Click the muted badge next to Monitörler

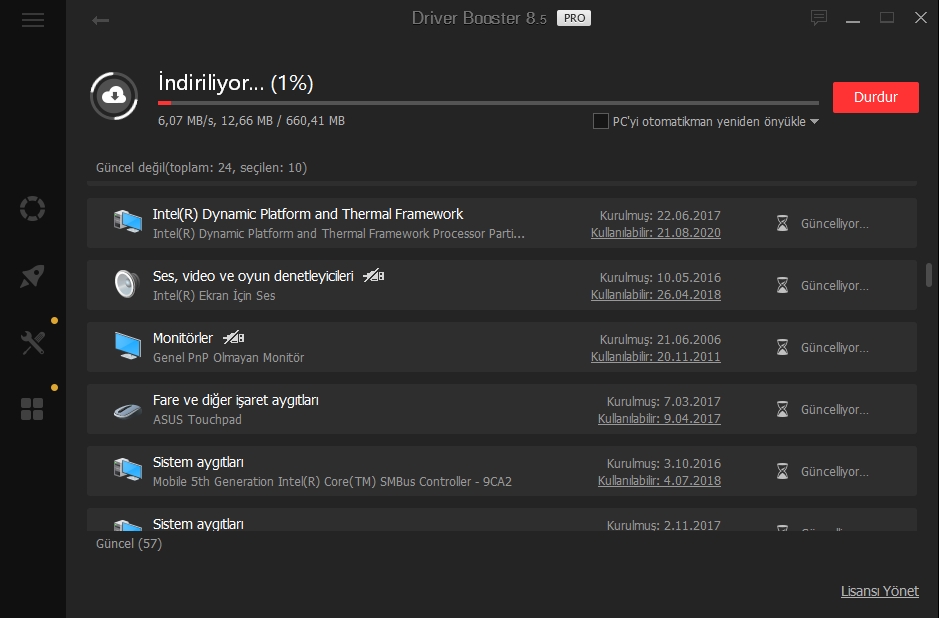tap(234, 338)
